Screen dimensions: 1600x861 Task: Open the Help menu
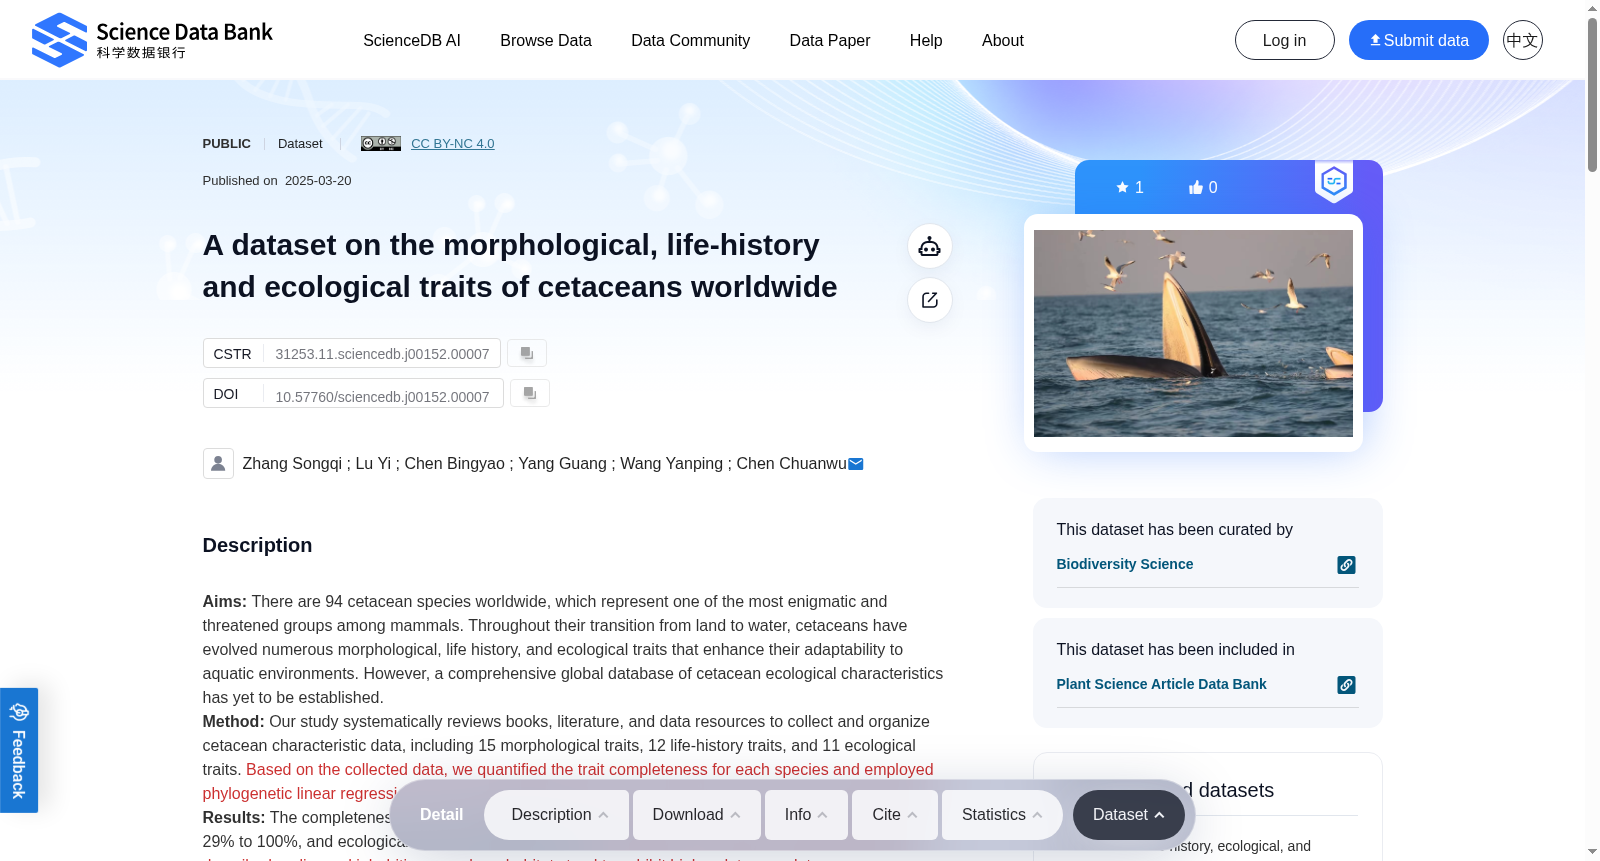pyautogui.click(x=926, y=40)
